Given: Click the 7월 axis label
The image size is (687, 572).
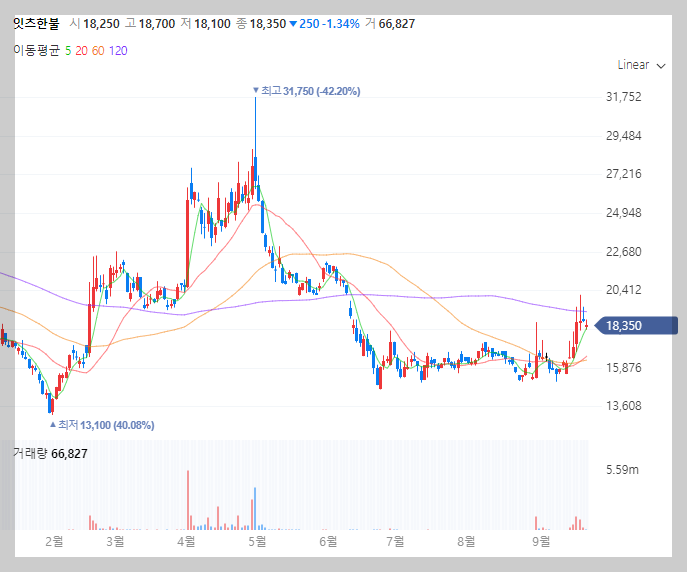Looking at the screenshot, I should pyautogui.click(x=395, y=541).
